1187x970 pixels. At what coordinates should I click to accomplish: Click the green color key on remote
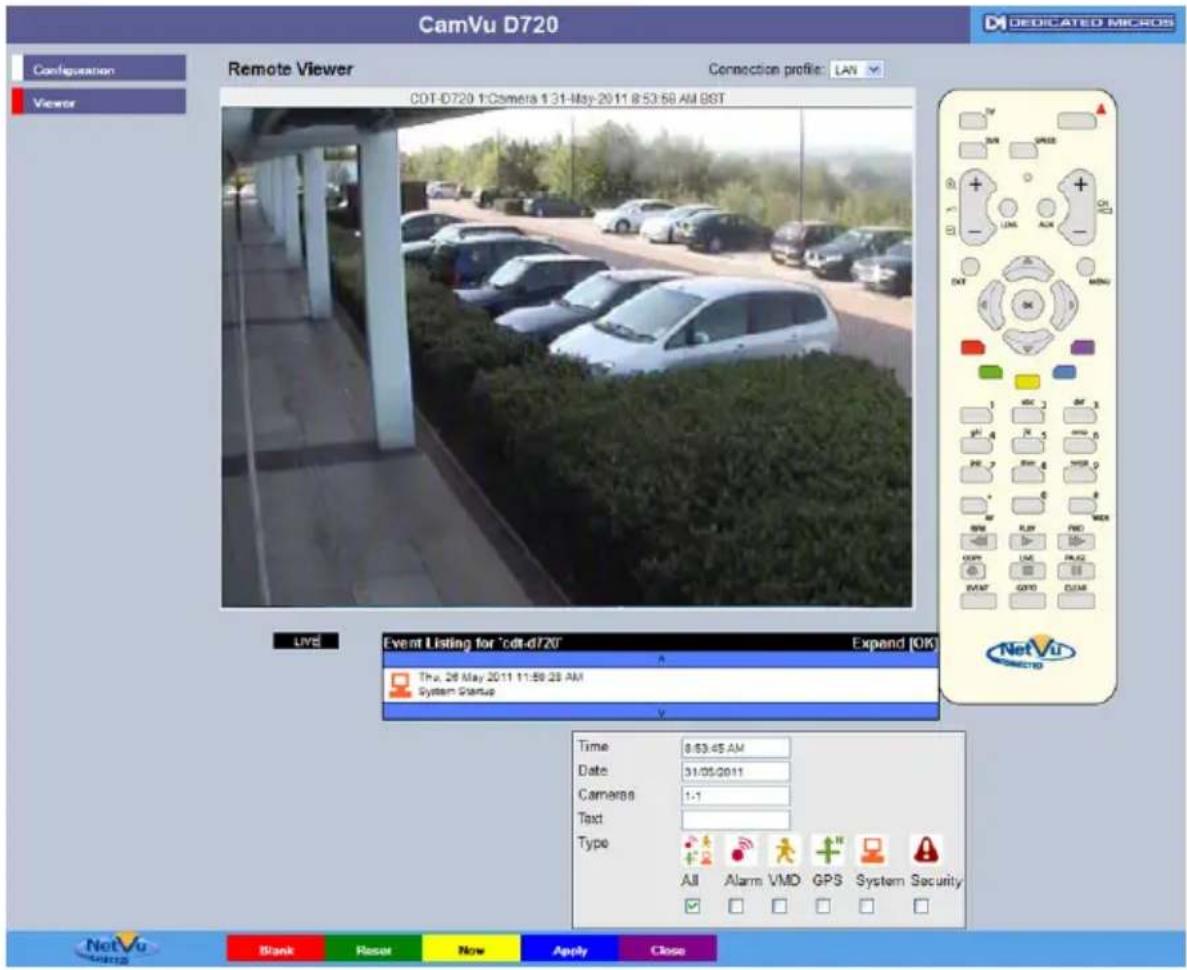point(990,372)
